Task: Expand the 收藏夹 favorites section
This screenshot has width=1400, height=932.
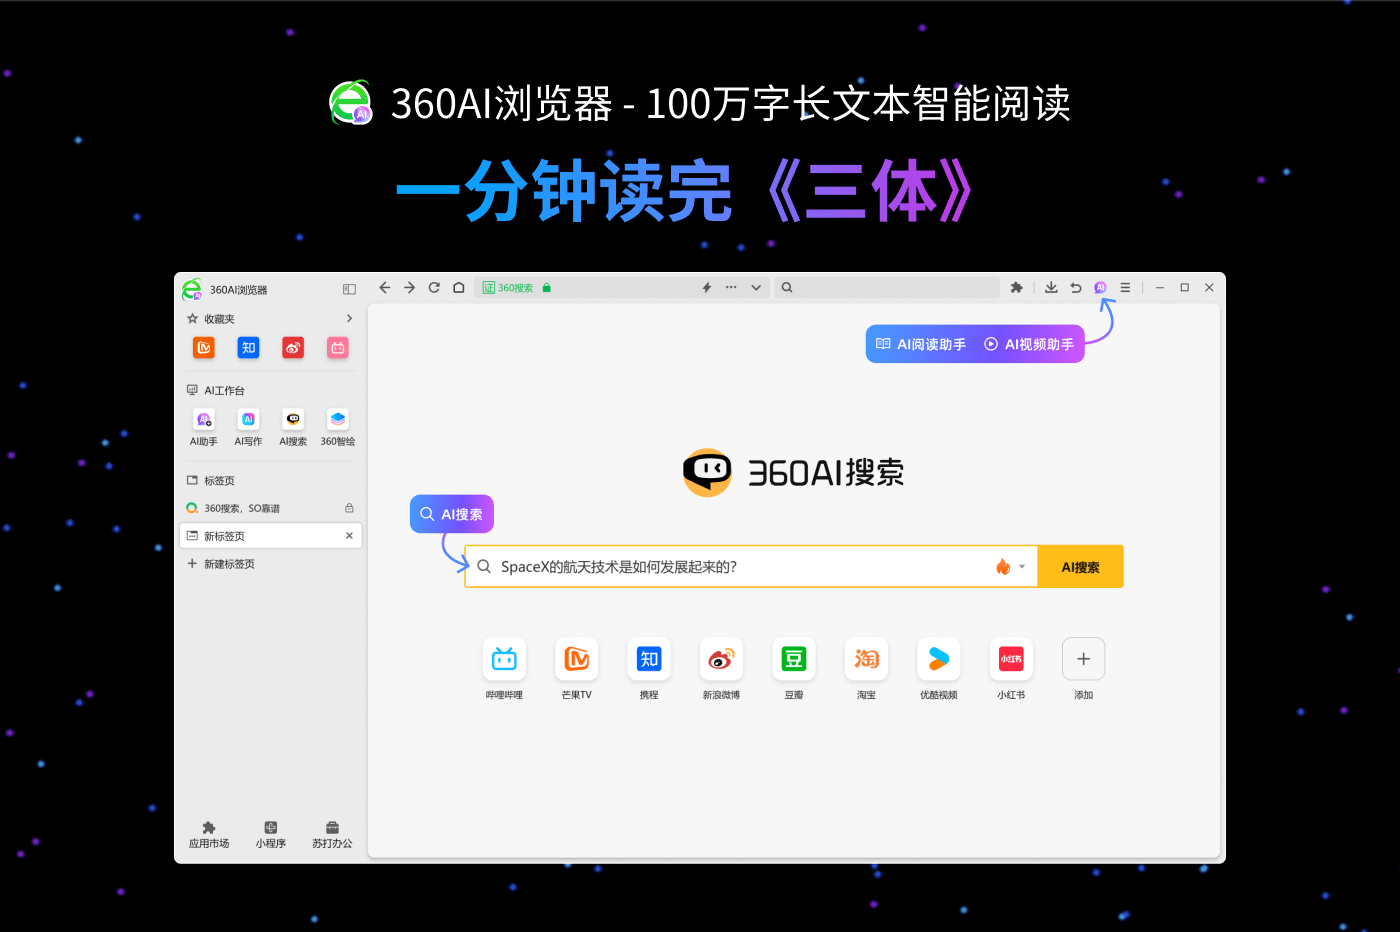Action: tap(349, 318)
